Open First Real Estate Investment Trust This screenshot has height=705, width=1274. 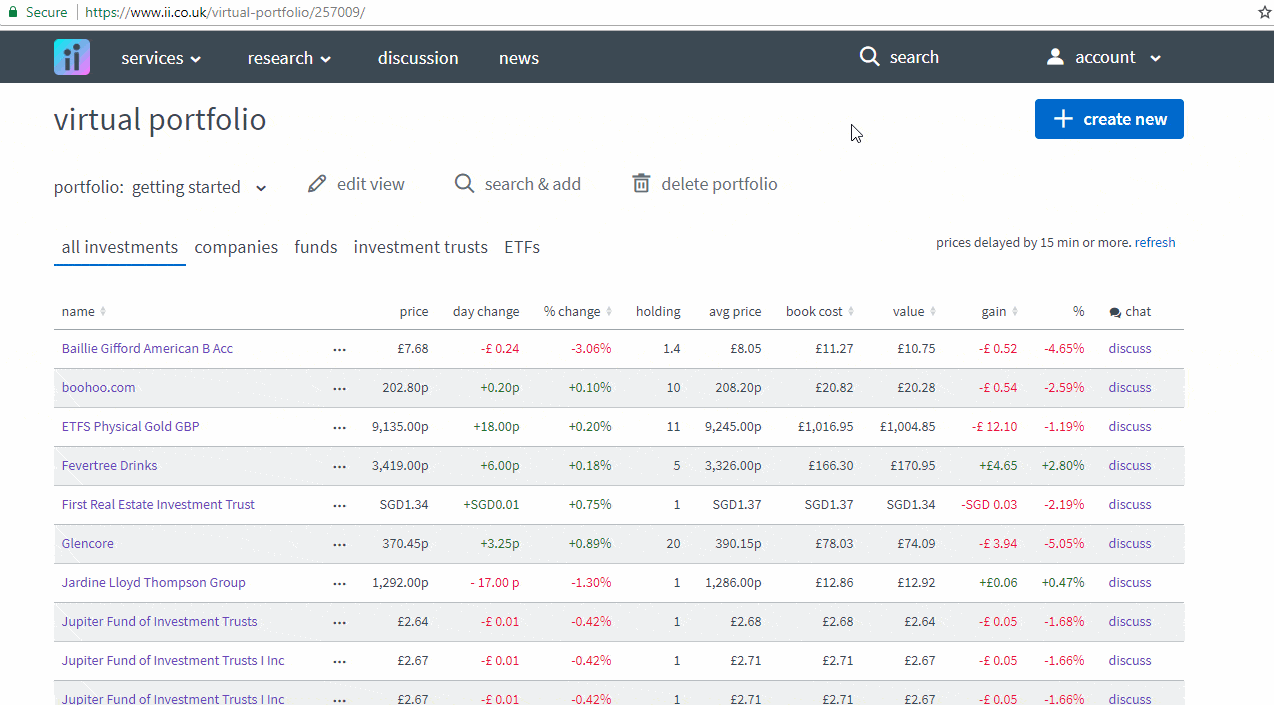(158, 505)
